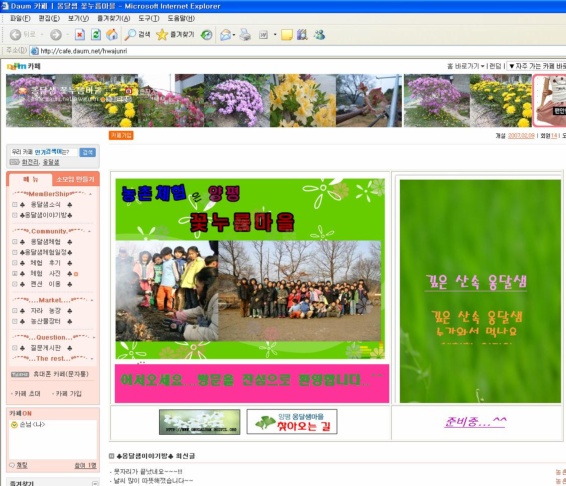566x486 pixels.
Task: Click the 카페 초대 link in sidebar
Action: [x=26, y=394]
